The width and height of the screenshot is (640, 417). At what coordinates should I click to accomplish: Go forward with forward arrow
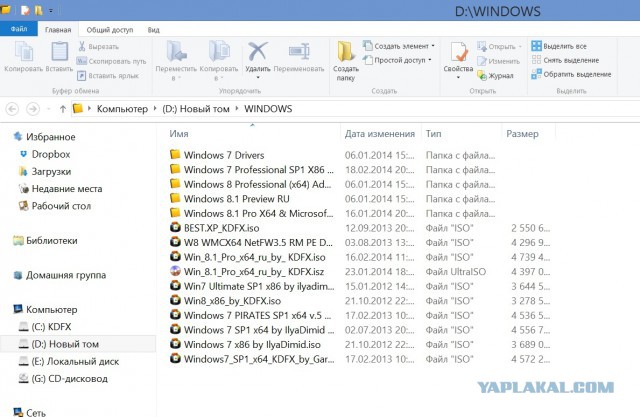click(33, 109)
